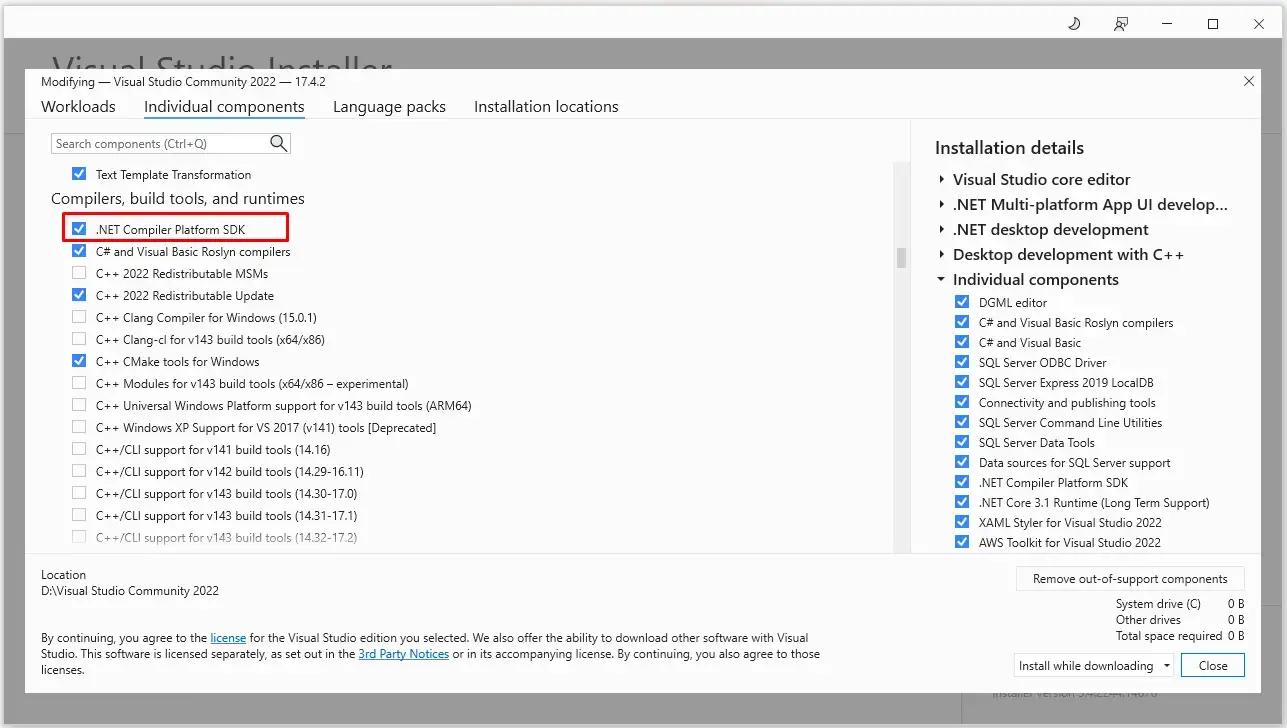Click the feedback icon in title bar
1287x728 pixels.
point(1121,24)
